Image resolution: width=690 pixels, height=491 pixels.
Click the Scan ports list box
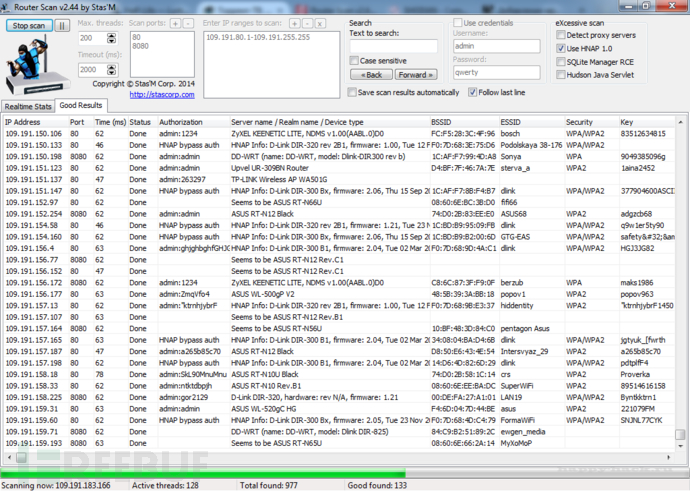[162, 54]
